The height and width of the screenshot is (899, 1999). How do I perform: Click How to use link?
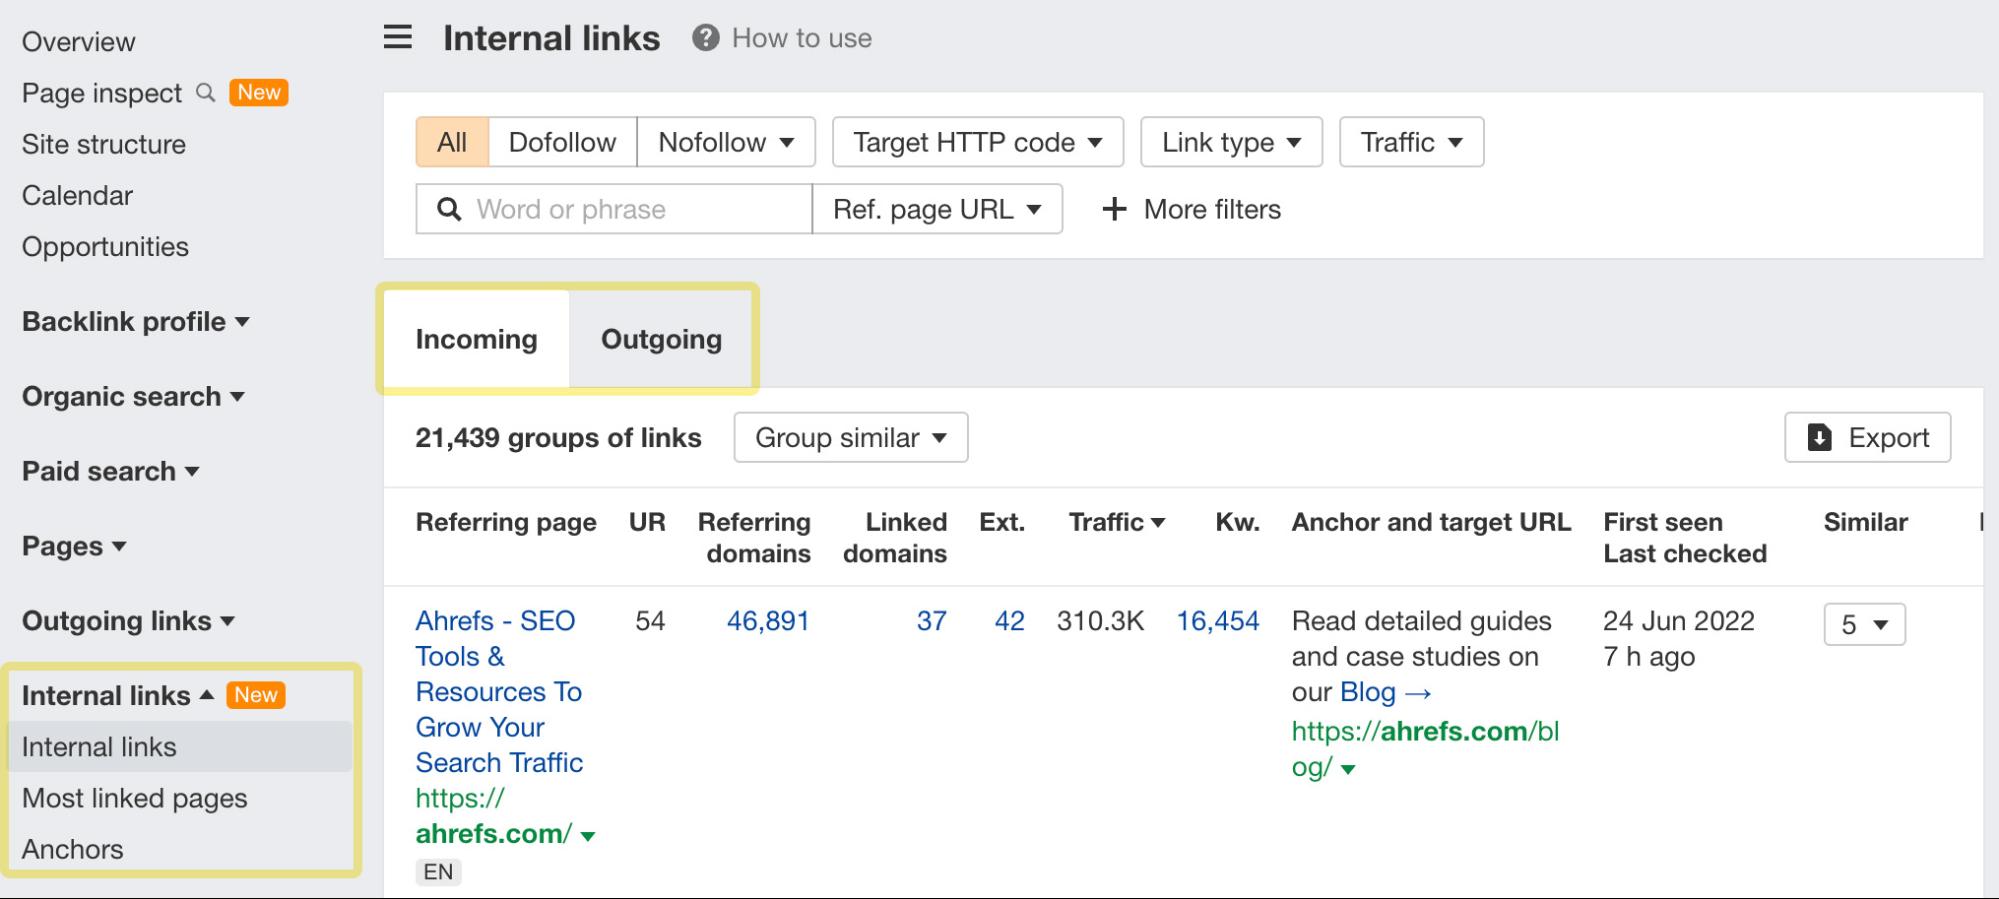pyautogui.click(x=801, y=38)
